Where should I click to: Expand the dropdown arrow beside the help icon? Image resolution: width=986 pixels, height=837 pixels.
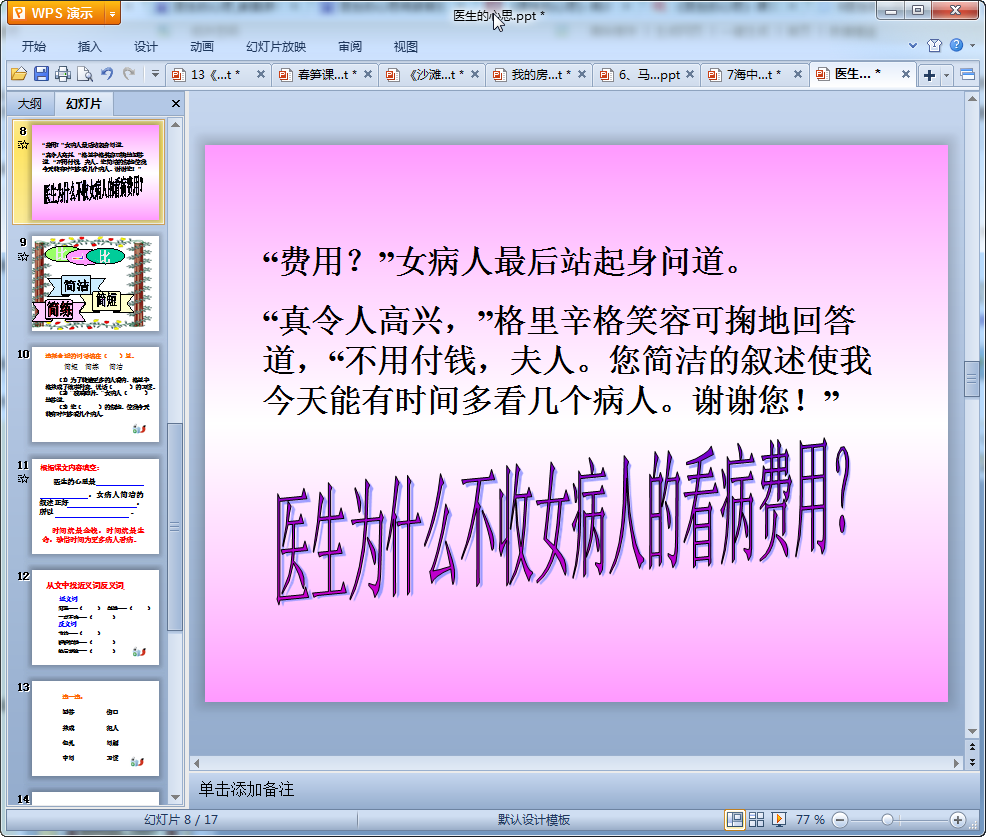coord(973,45)
